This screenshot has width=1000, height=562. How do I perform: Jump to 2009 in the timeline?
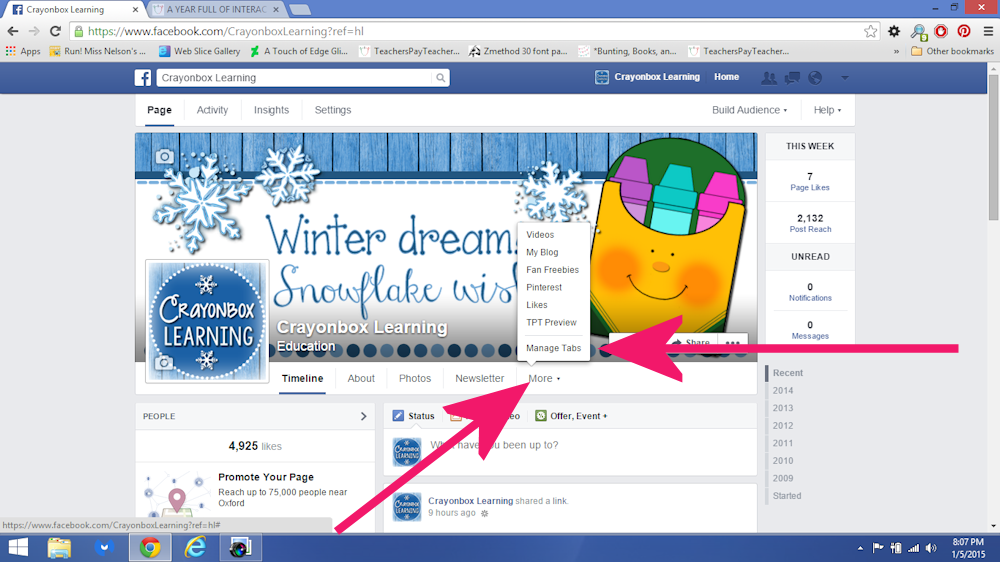pos(783,478)
